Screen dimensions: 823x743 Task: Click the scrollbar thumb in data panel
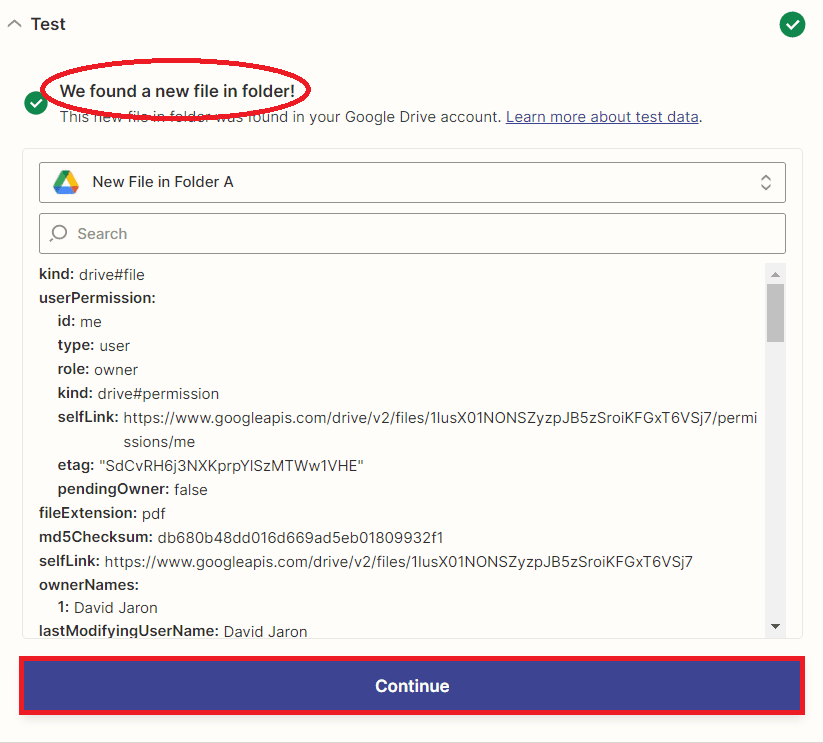click(775, 312)
